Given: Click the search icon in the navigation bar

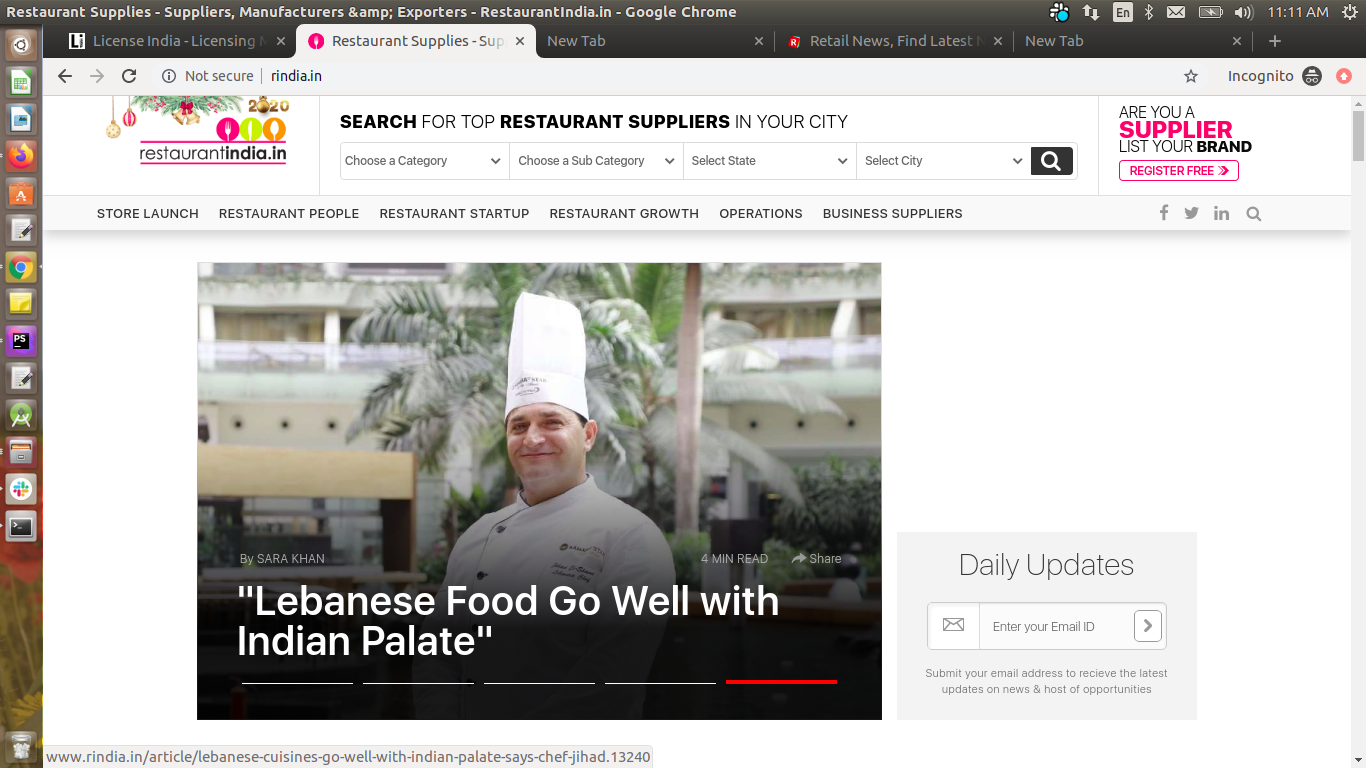Looking at the screenshot, I should pyautogui.click(x=1254, y=213).
